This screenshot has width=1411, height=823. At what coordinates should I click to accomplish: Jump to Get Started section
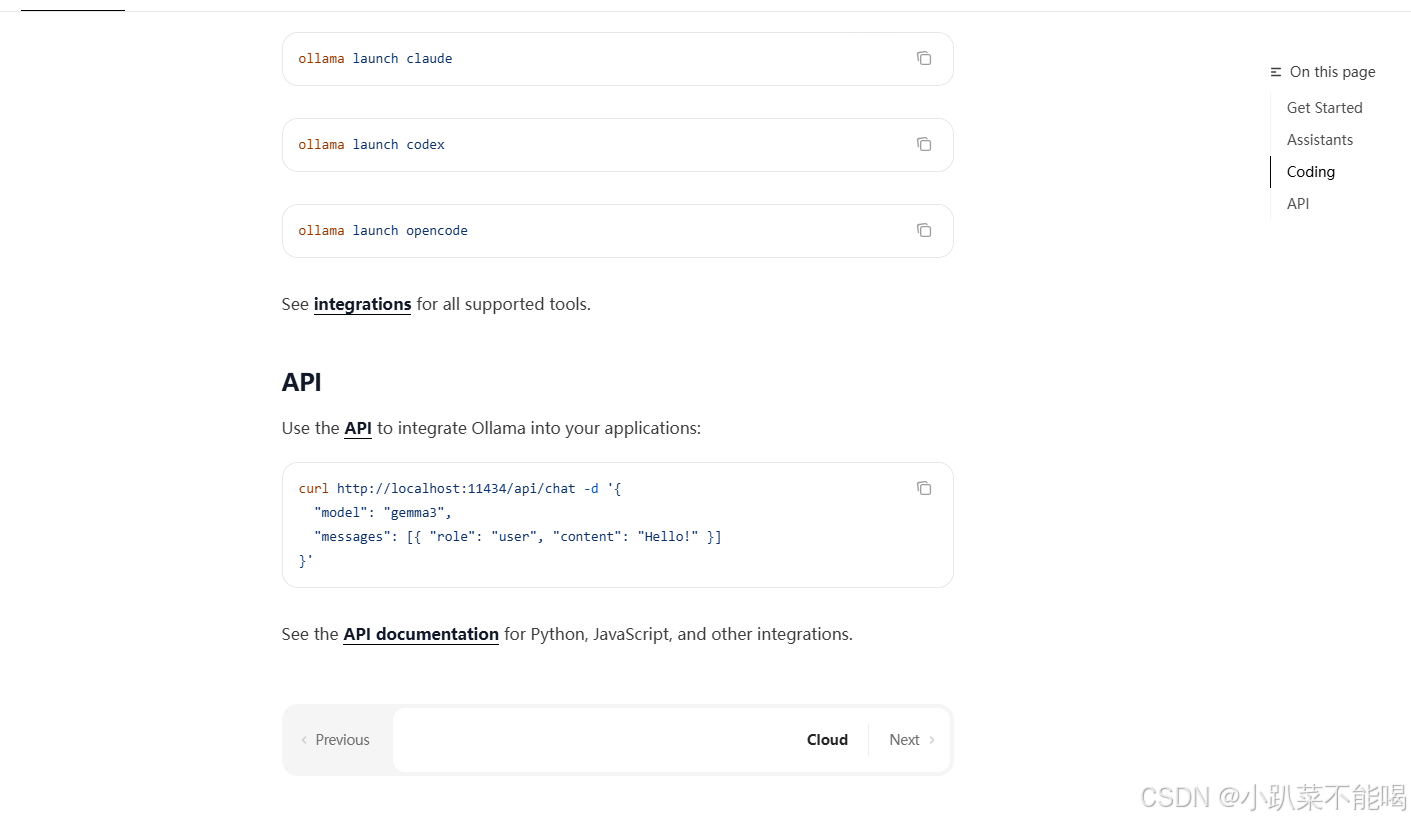coord(1324,108)
